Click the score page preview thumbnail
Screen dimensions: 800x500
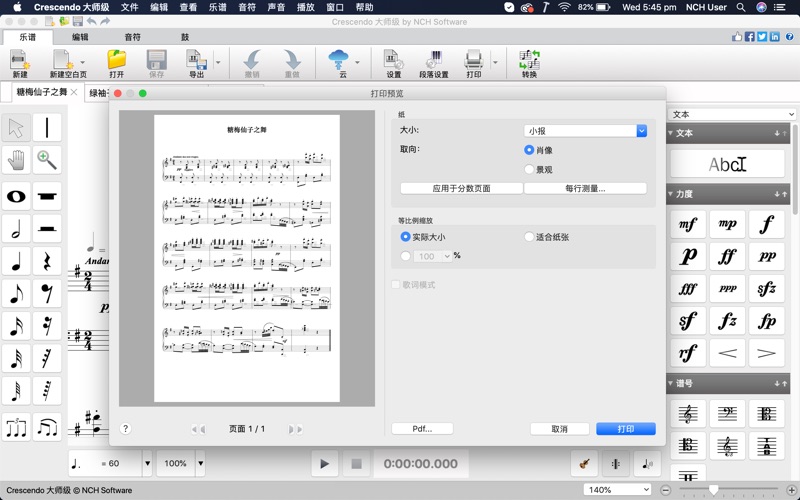click(246, 258)
